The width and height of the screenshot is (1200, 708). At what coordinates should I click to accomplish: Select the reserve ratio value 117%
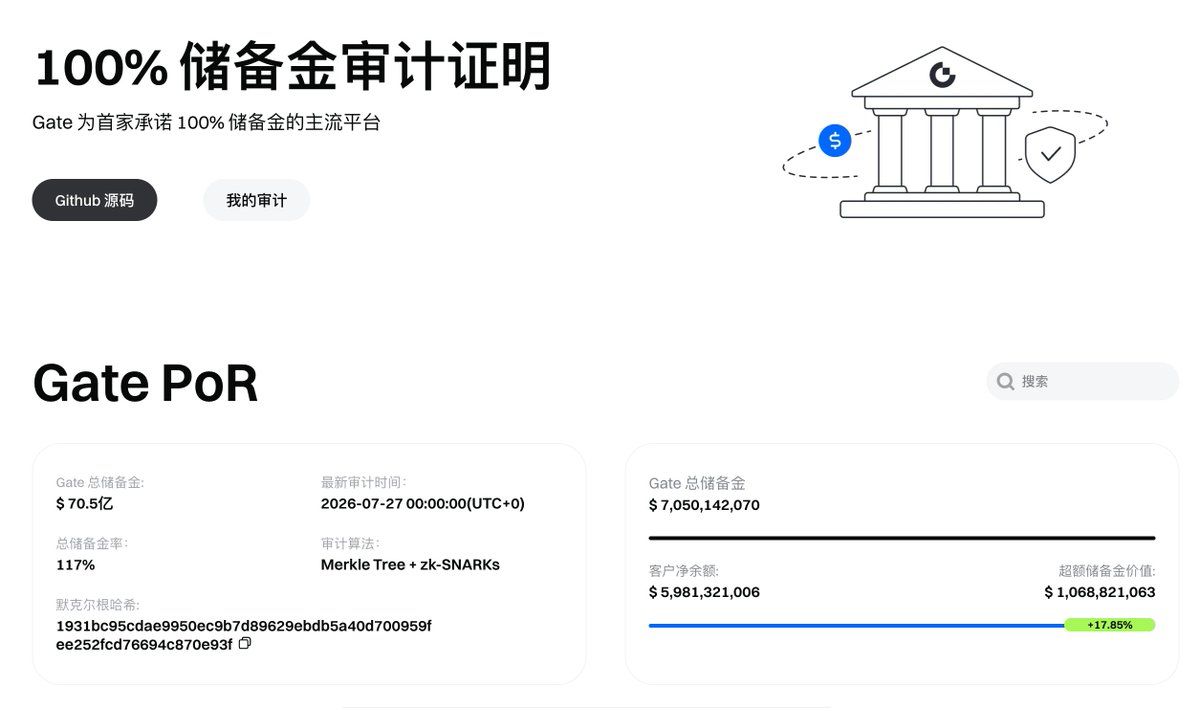tap(75, 565)
